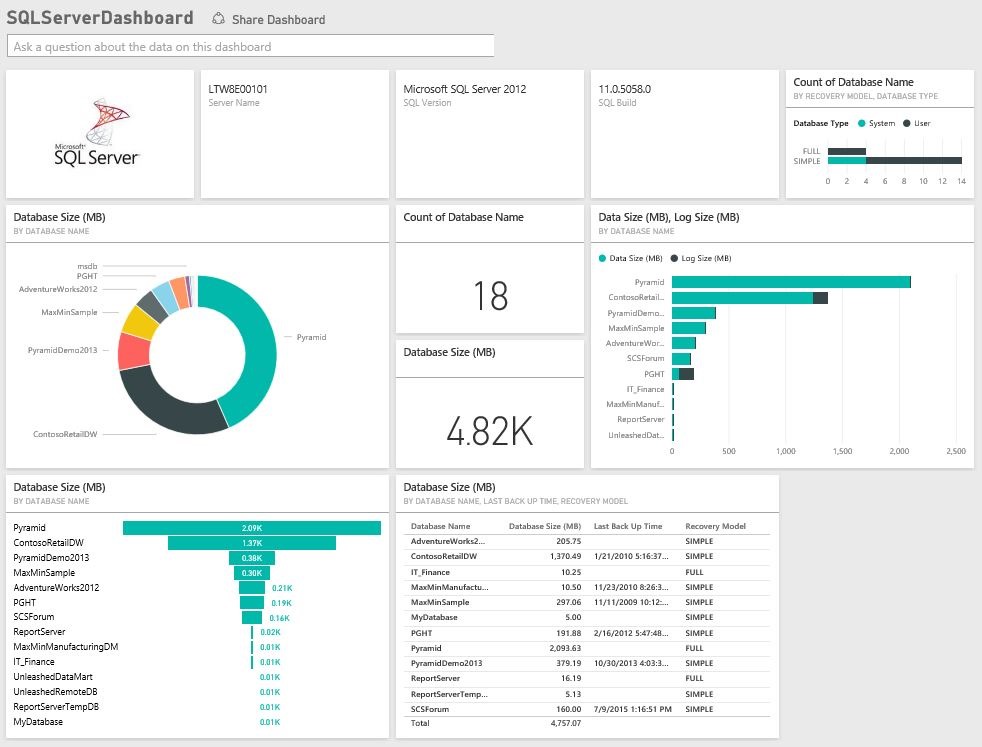Click the teal Data Size (MB) legend marker
982x747 pixels.
[x=602, y=259]
